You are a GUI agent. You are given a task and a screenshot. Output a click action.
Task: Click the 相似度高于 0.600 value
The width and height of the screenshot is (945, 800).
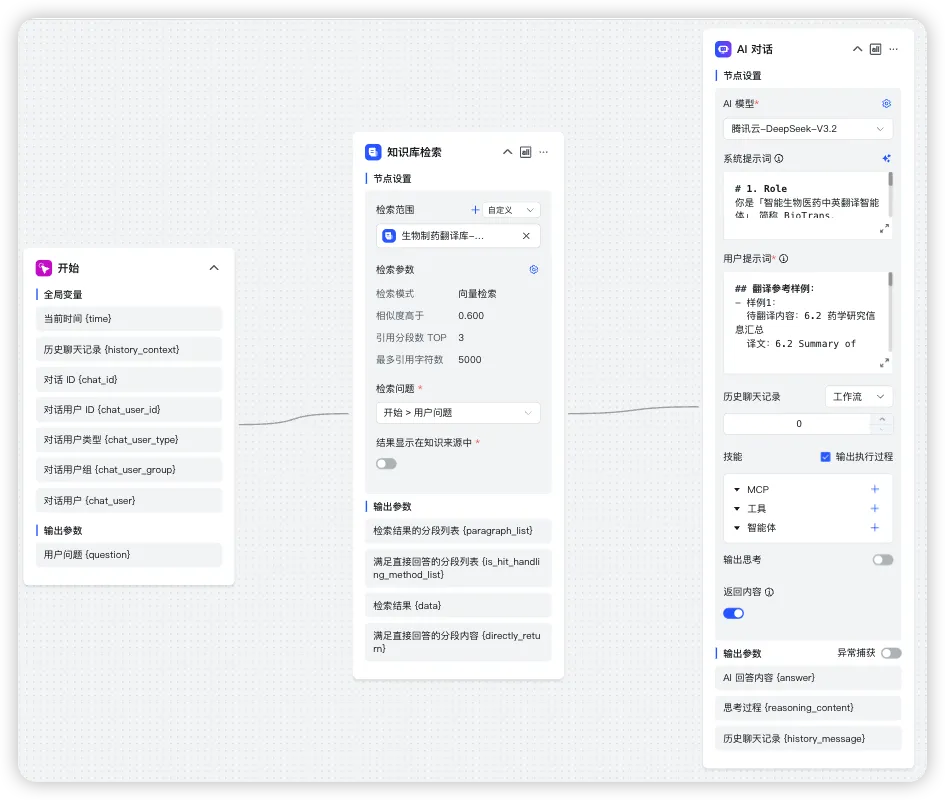coord(471,316)
